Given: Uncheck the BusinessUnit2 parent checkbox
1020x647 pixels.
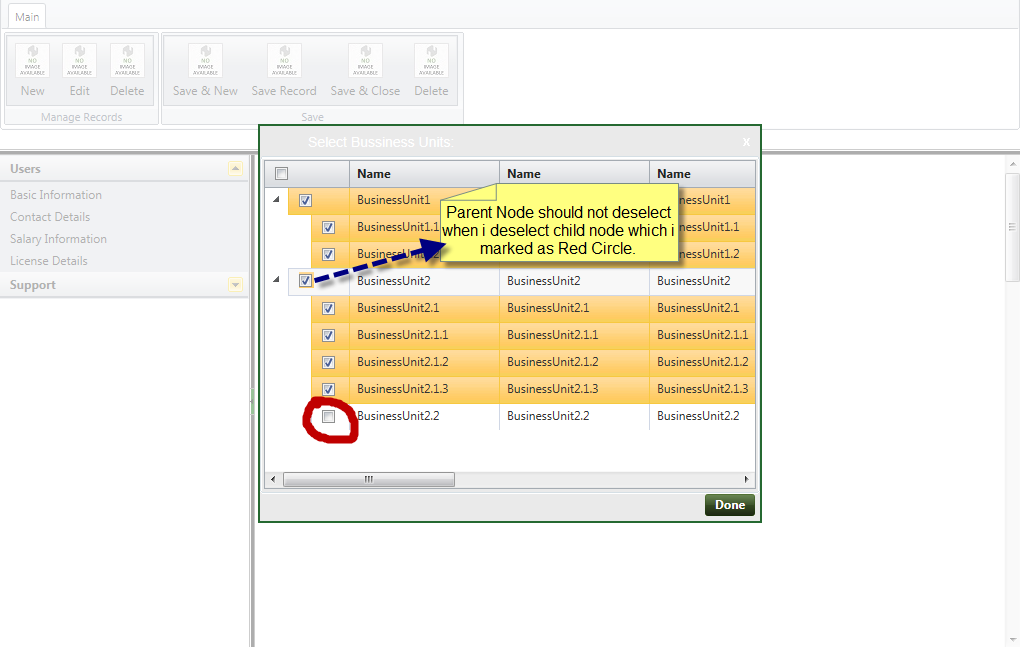Looking at the screenshot, I should point(305,281).
